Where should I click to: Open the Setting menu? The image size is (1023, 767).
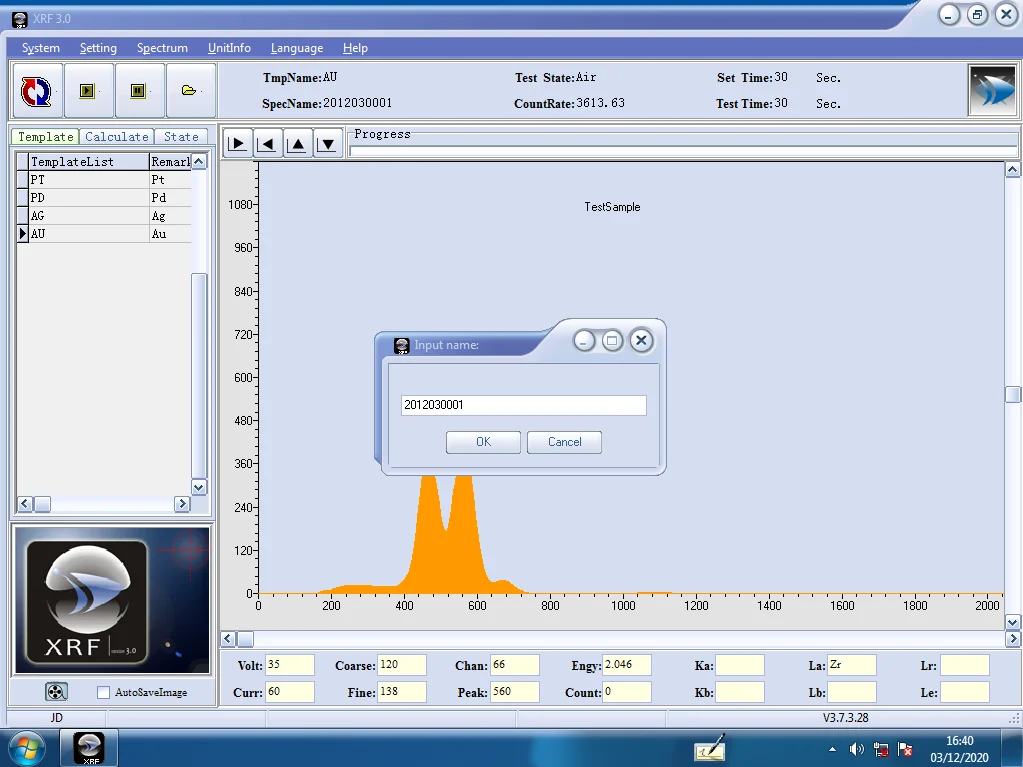point(98,48)
